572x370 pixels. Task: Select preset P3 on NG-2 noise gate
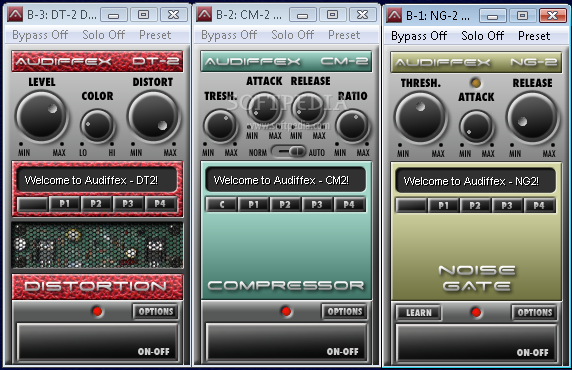pos(507,205)
